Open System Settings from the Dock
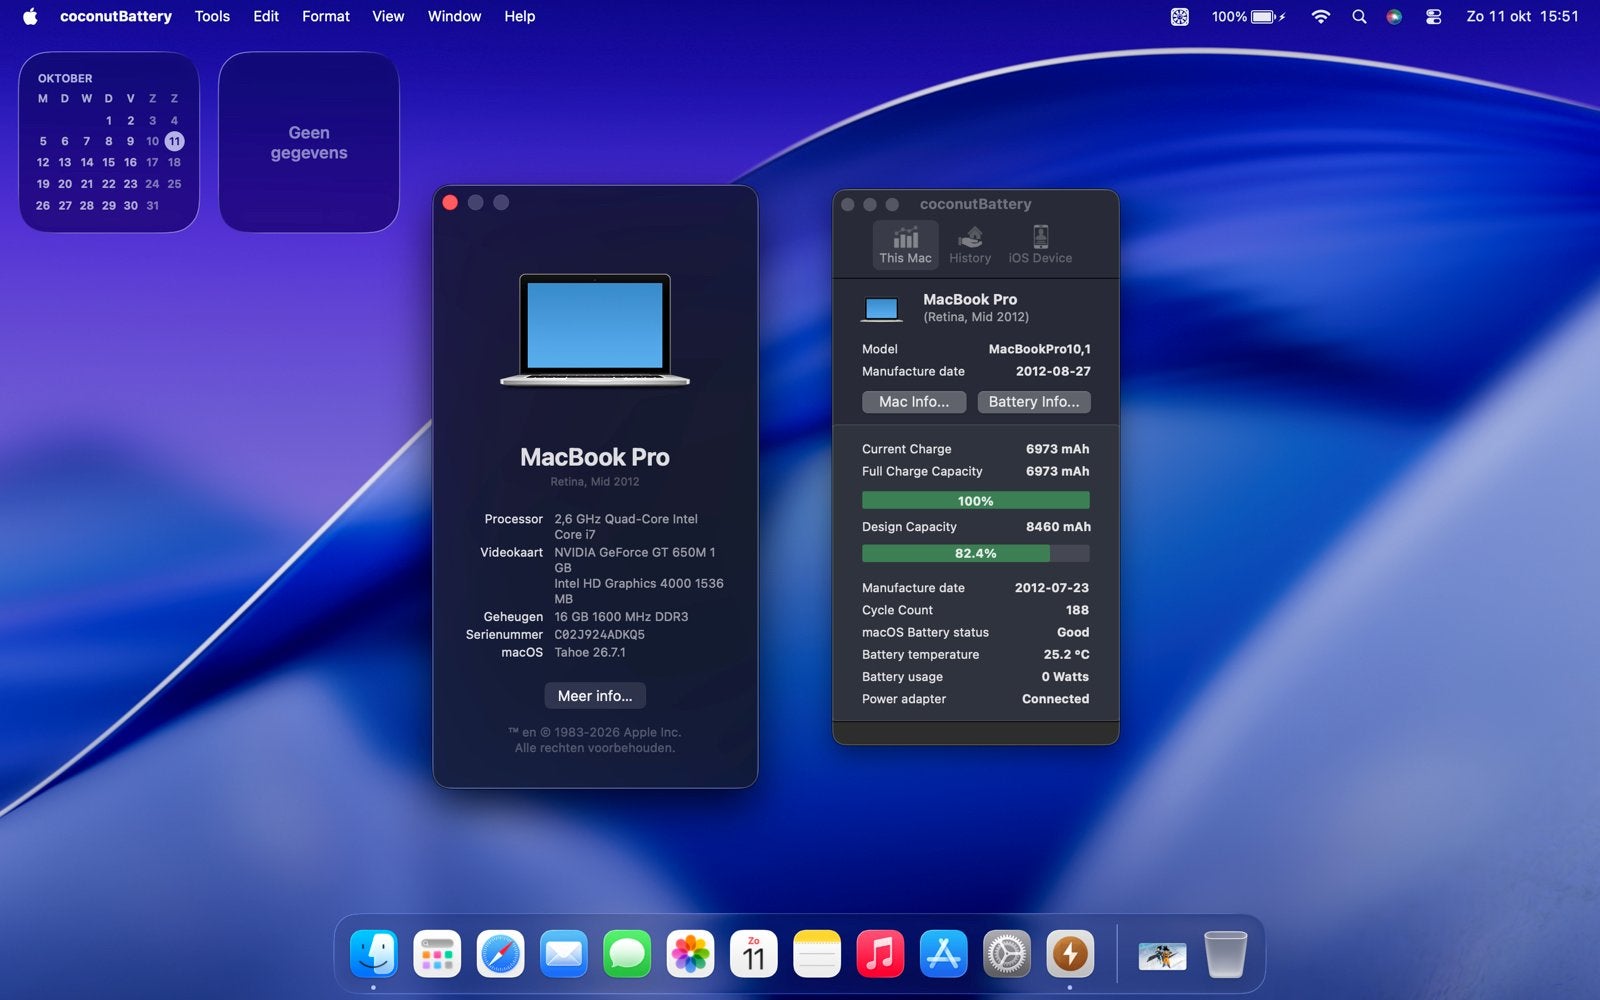1600x1000 pixels. click(x=1007, y=954)
